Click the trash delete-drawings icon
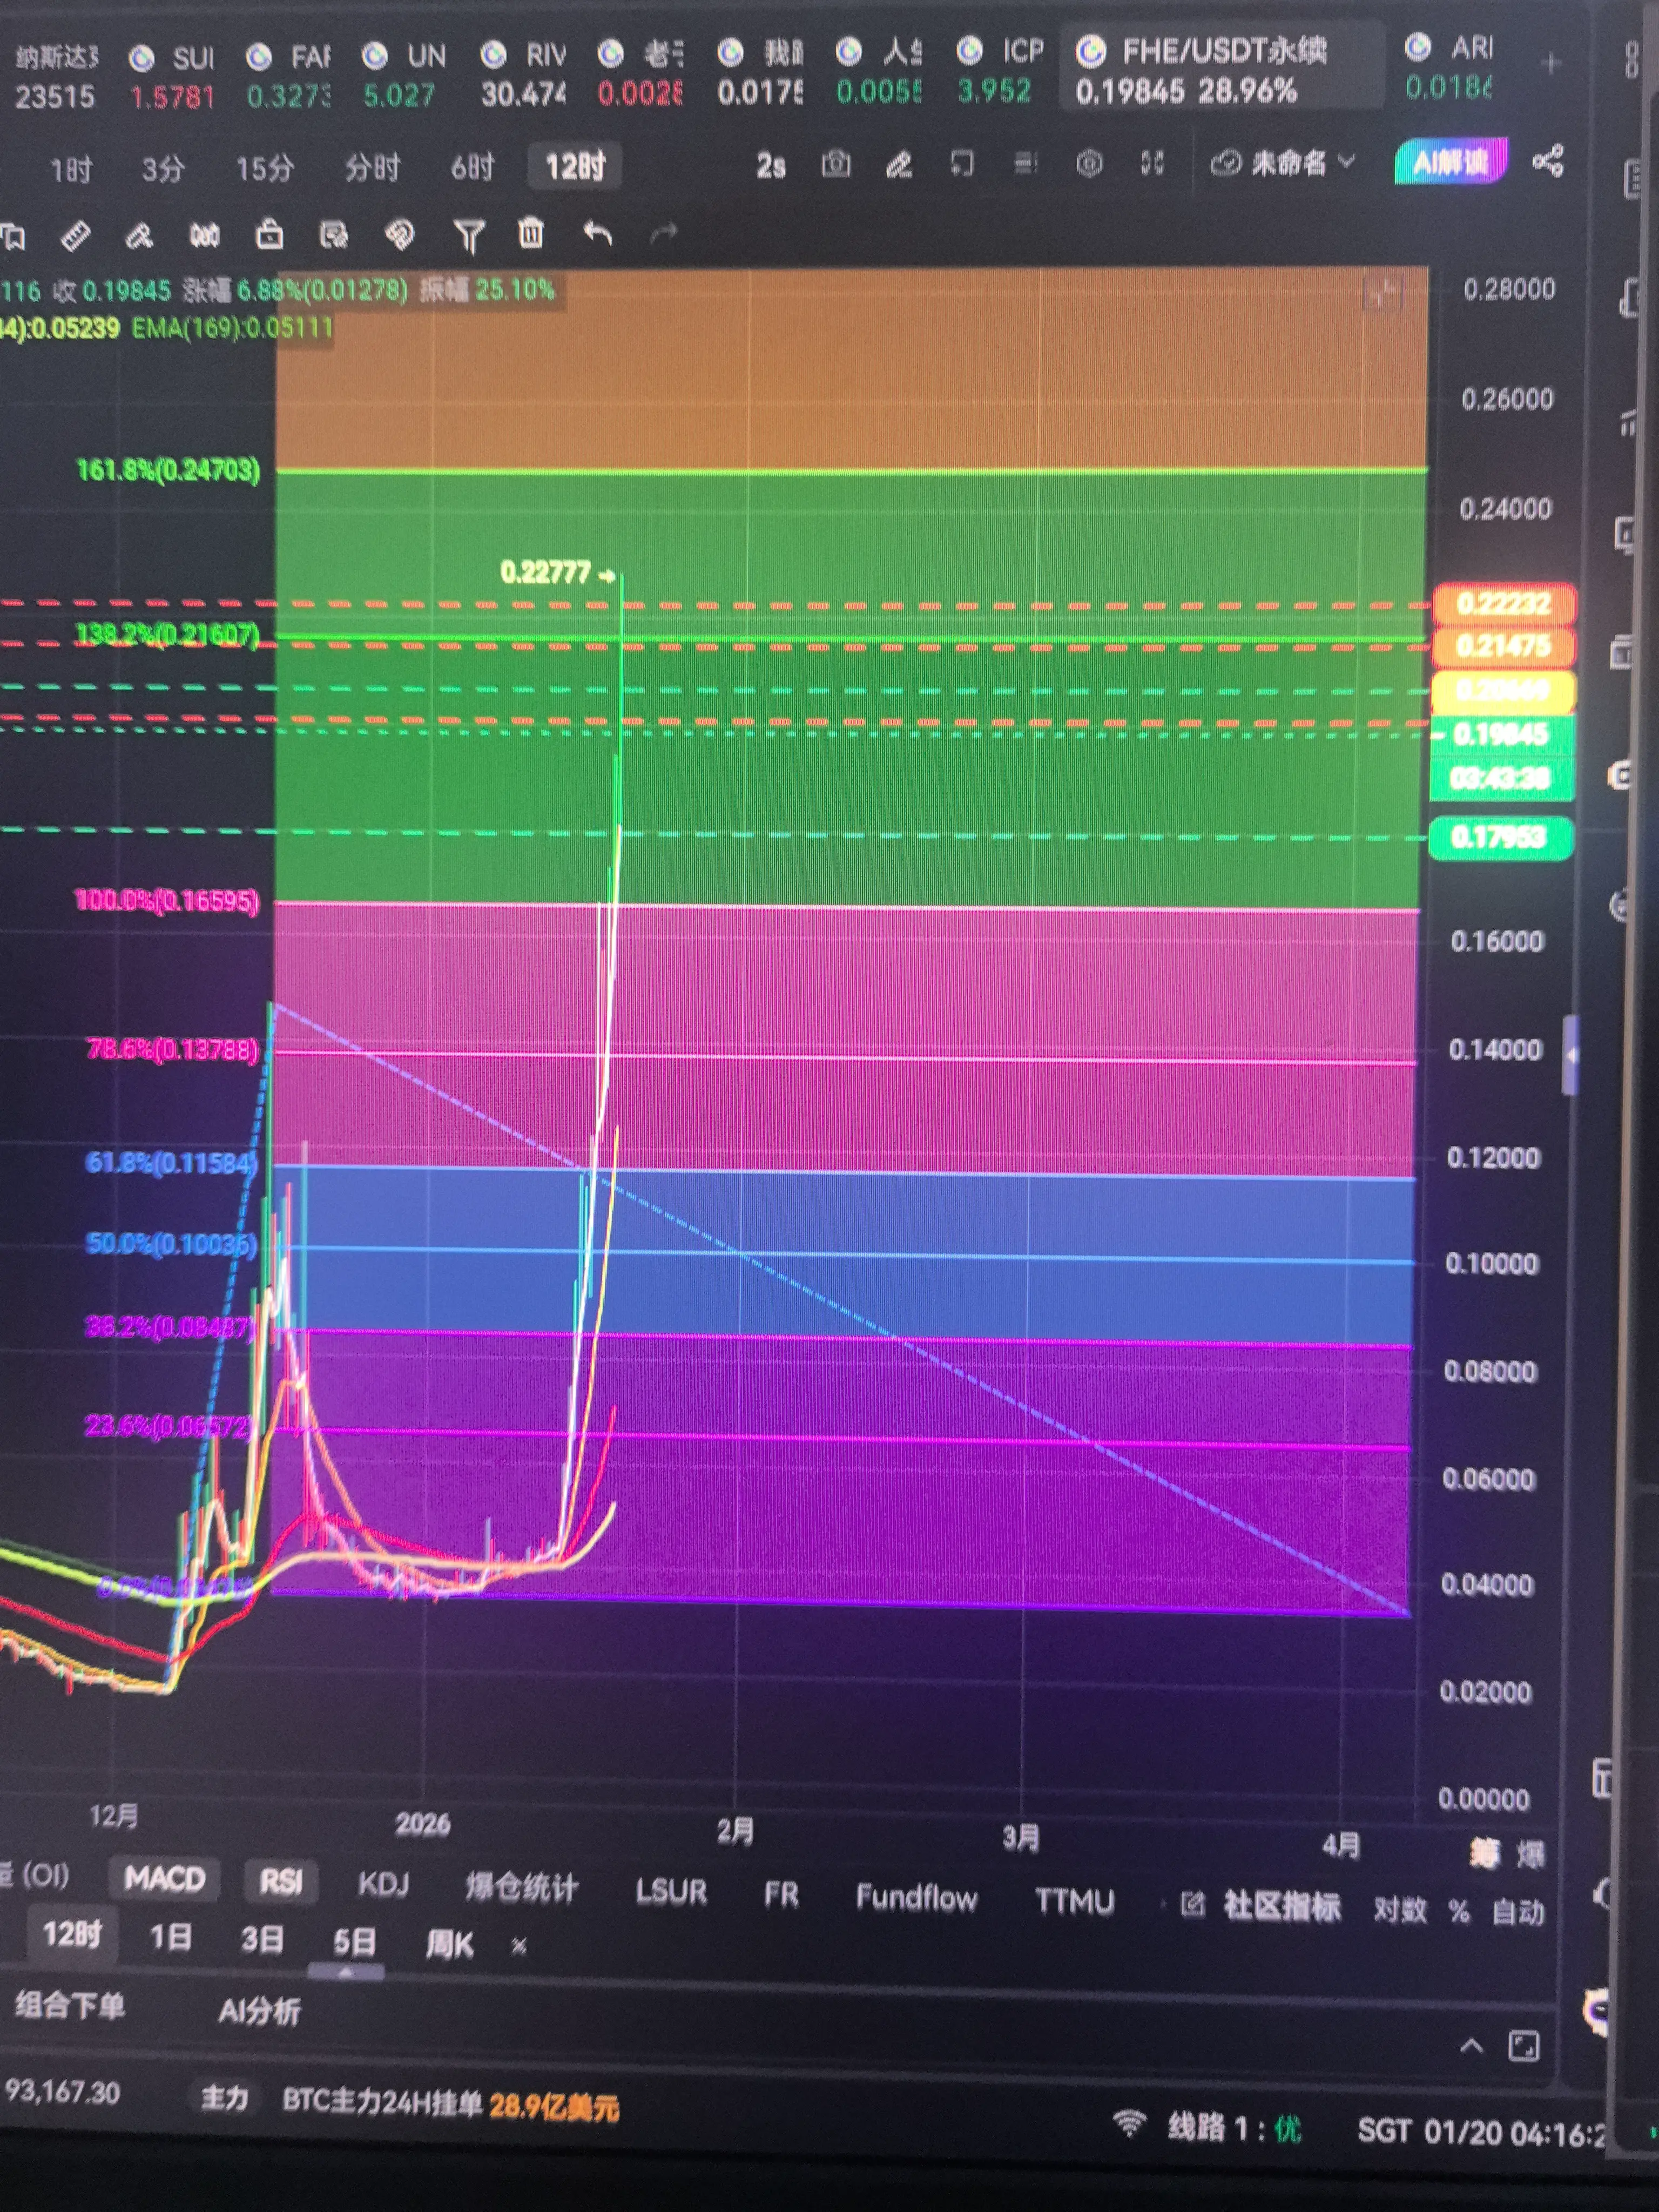The image size is (1659, 2212). 531,234
